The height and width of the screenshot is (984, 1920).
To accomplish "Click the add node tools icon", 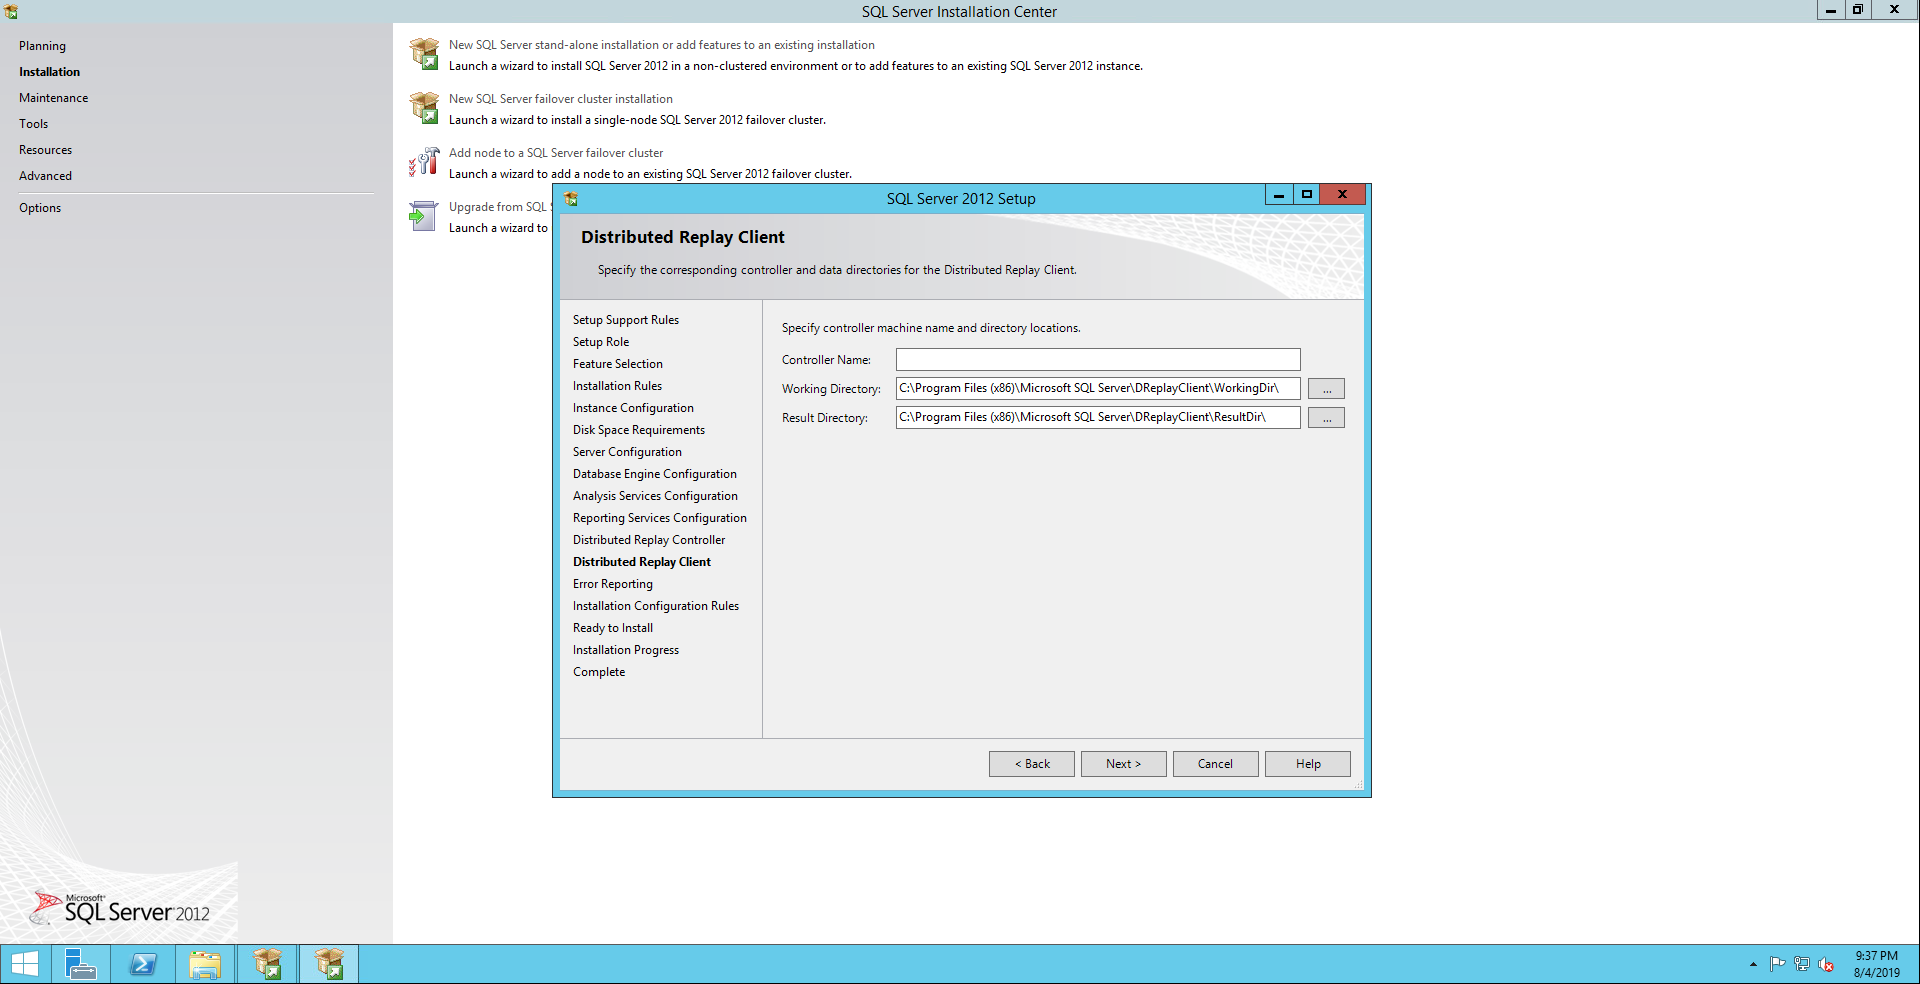I will click(424, 162).
